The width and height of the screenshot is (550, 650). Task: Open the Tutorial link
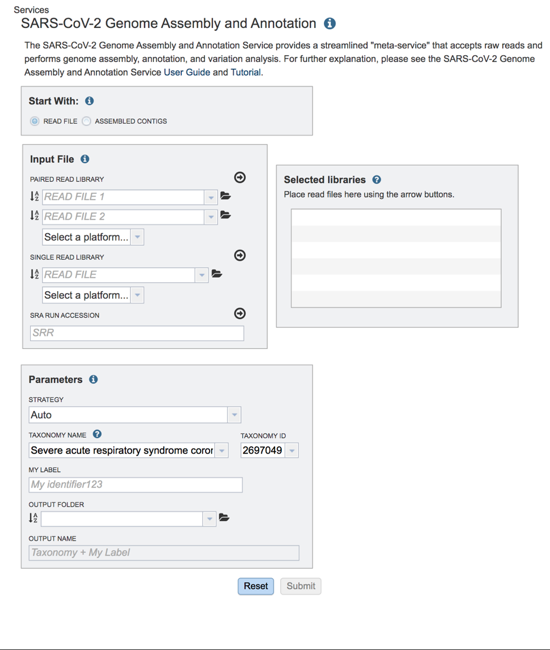point(246,72)
